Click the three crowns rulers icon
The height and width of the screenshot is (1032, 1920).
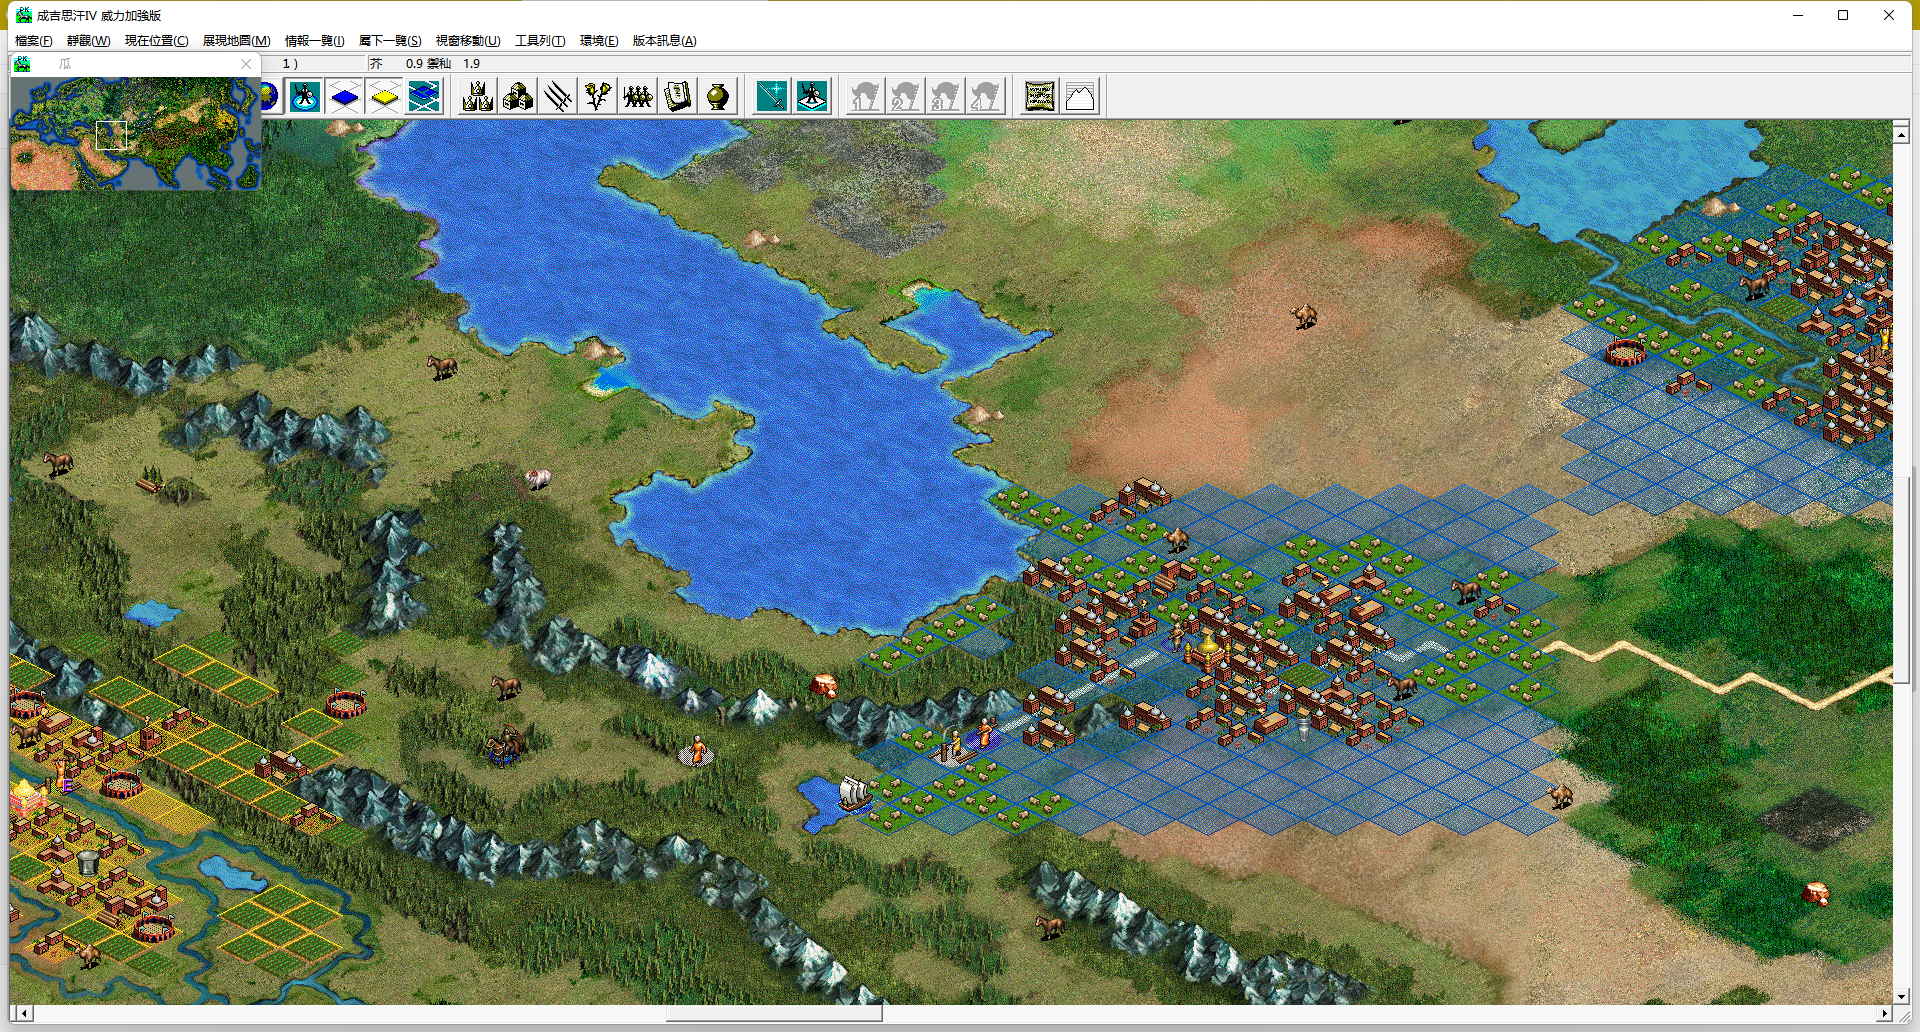tap(478, 97)
